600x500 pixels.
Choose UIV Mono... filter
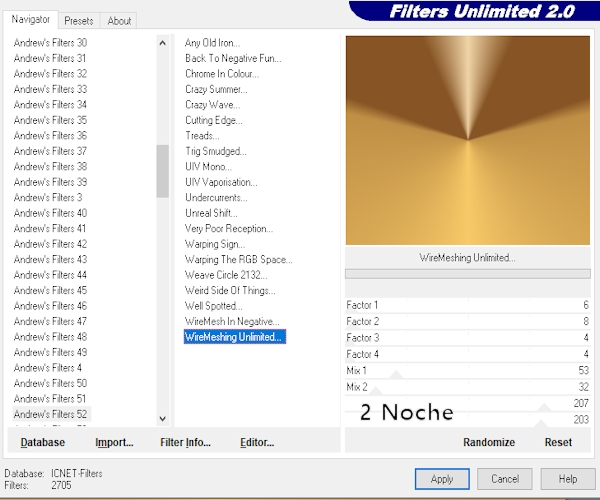coord(208,166)
